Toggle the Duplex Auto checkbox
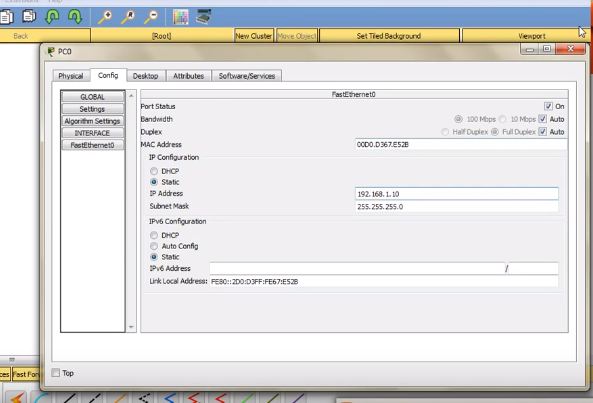 point(542,132)
